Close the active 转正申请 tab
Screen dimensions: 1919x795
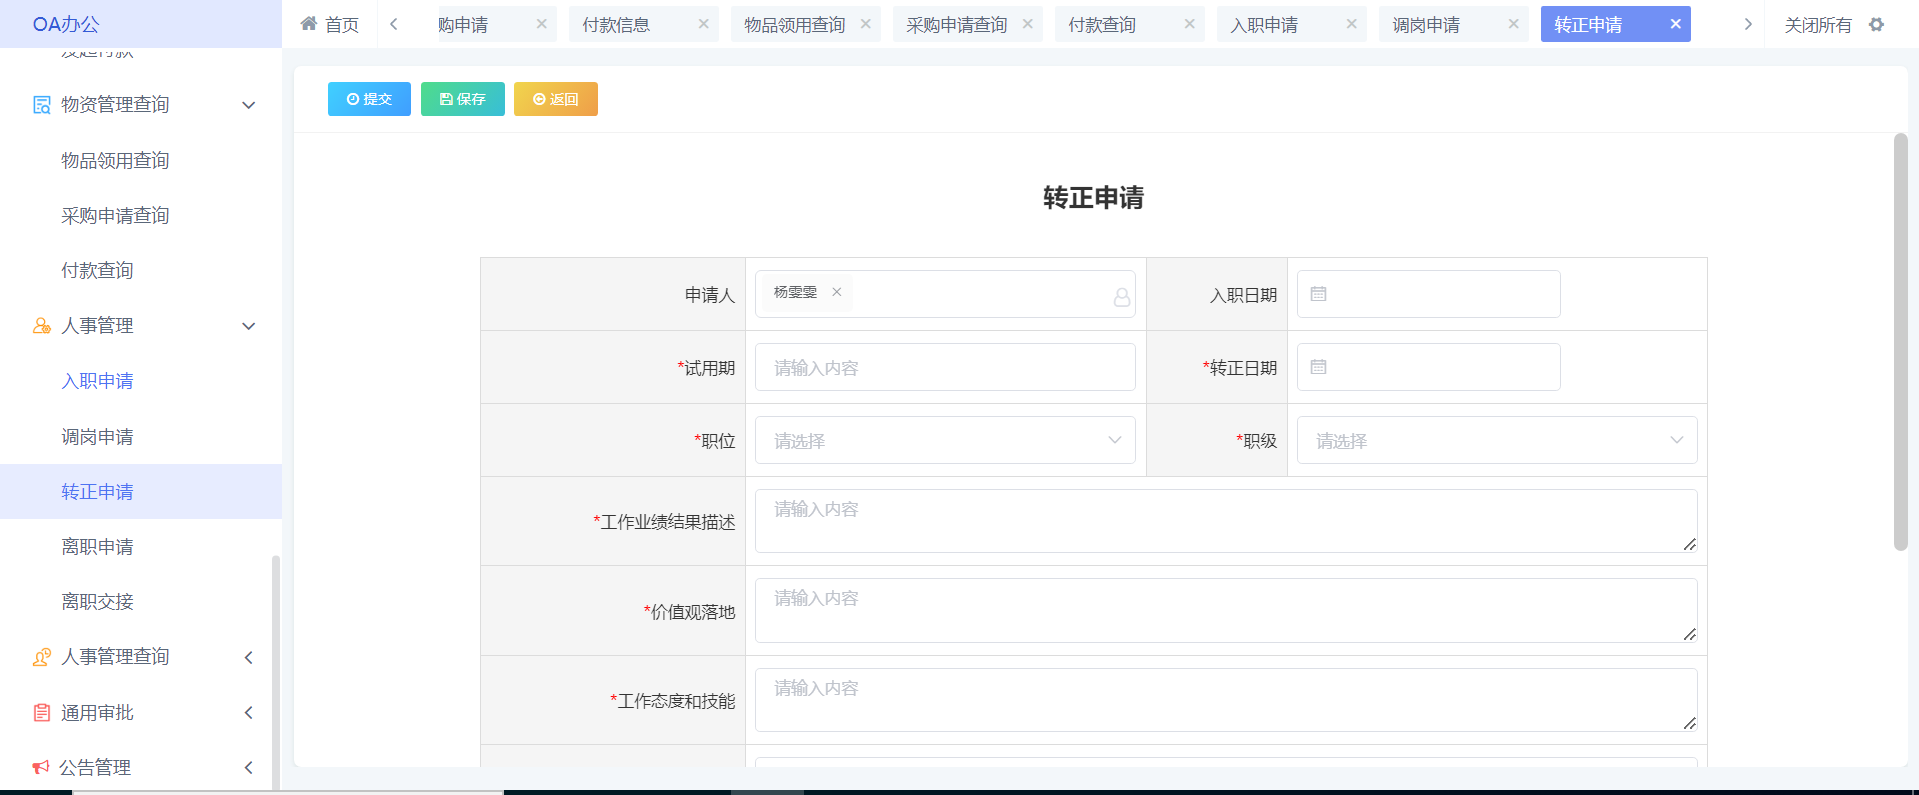tap(1675, 24)
